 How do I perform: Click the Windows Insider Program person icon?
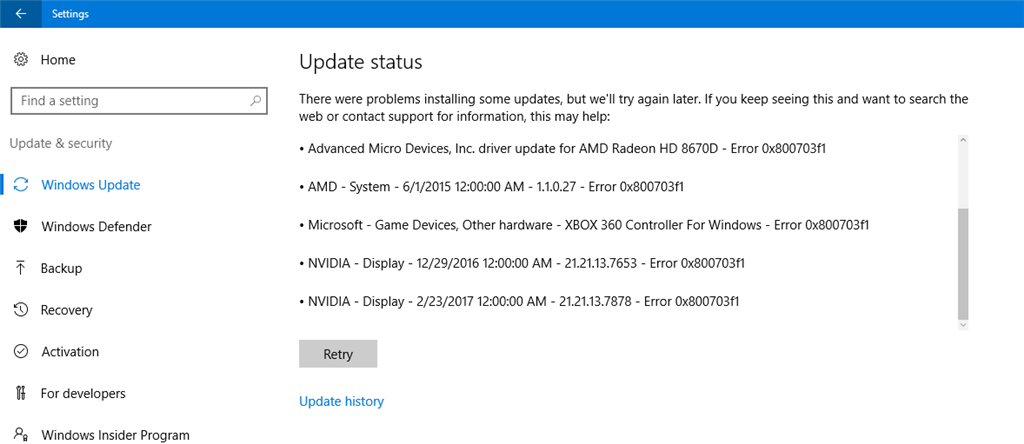20,434
